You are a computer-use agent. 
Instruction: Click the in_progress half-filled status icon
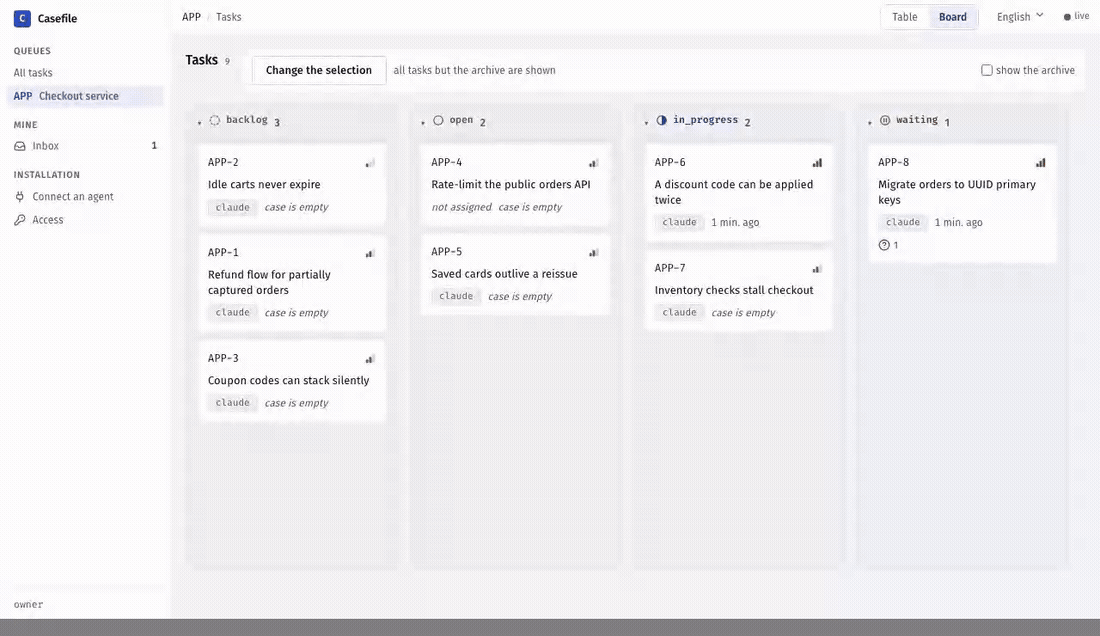click(662, 121)
